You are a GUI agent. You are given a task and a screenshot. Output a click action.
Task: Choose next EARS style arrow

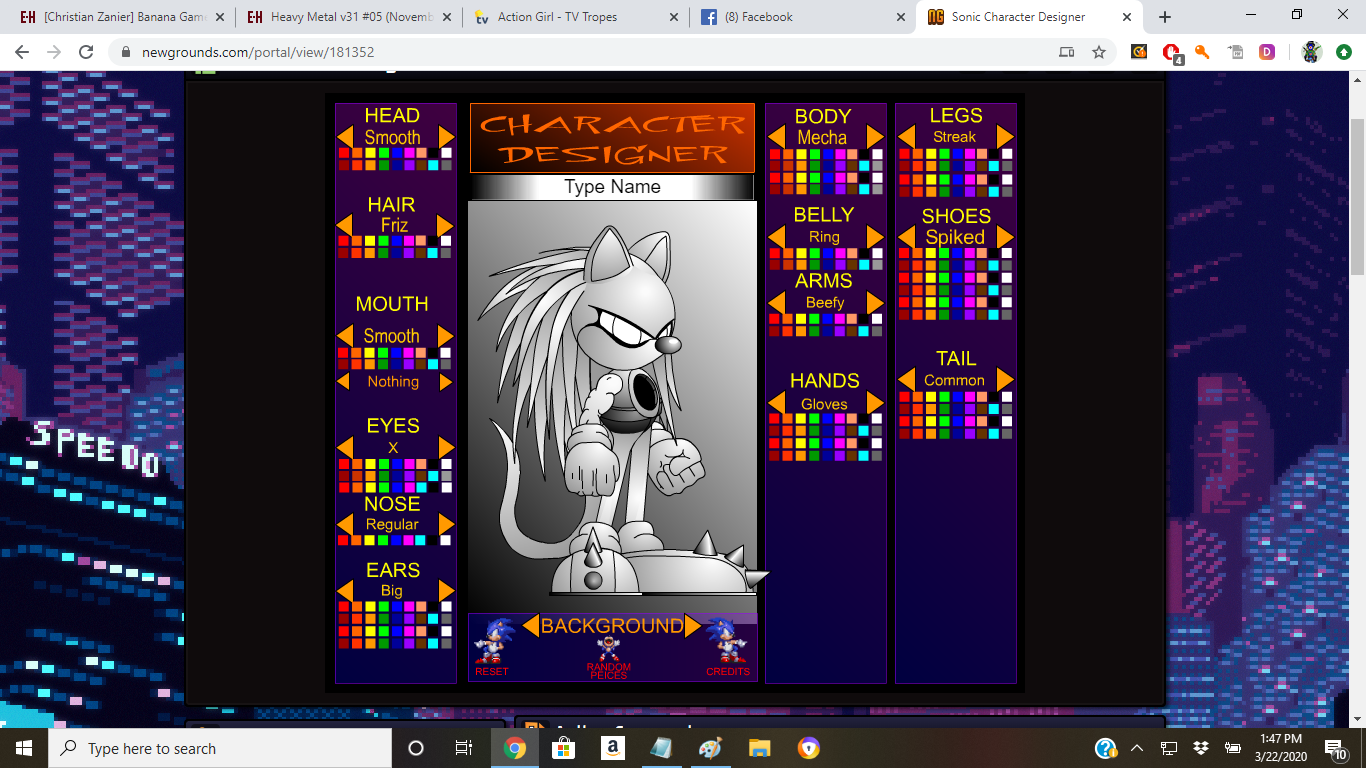tap(446, 591)
